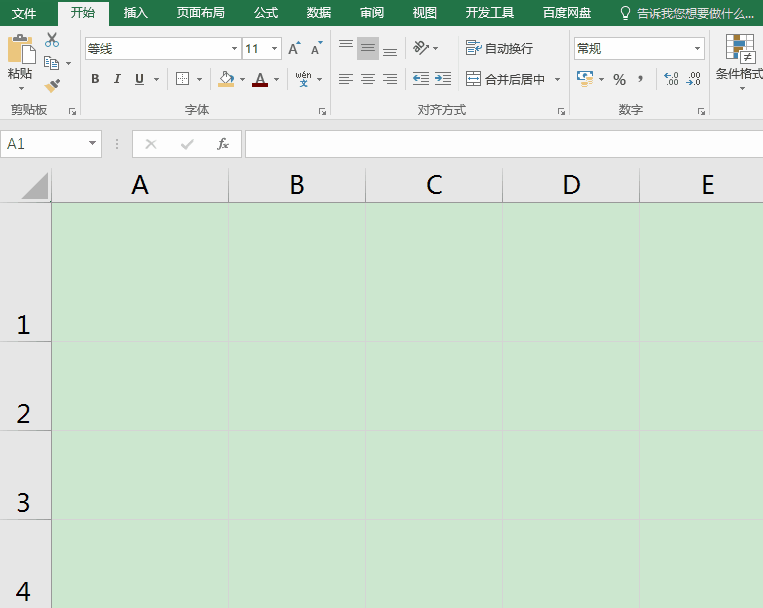The height and width of the screenshot is (608, 763).
Task: Select column C header
Action: tap(434, 185)
